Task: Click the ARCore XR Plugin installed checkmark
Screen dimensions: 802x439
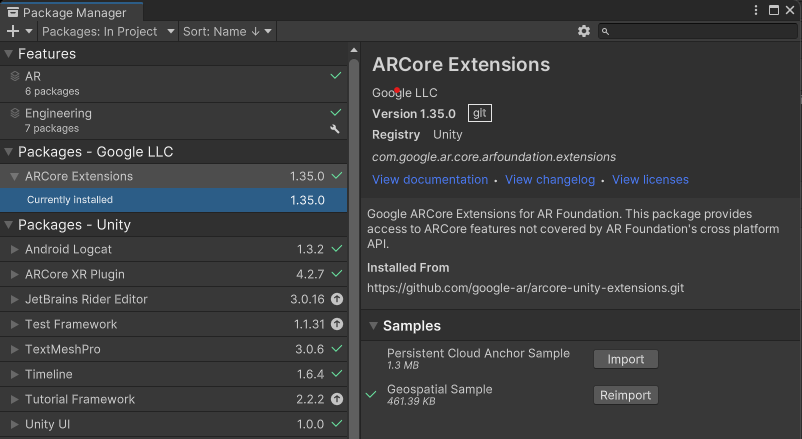Action: 337,274
